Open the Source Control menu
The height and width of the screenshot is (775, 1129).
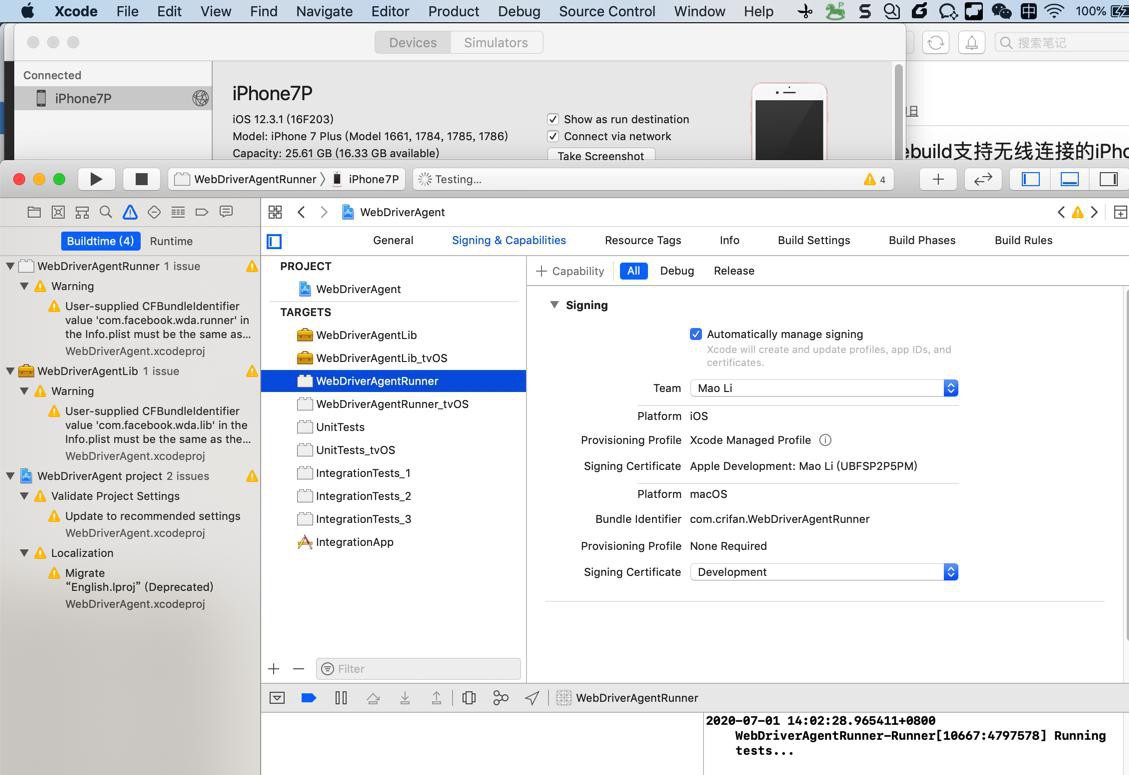(607, 12)
